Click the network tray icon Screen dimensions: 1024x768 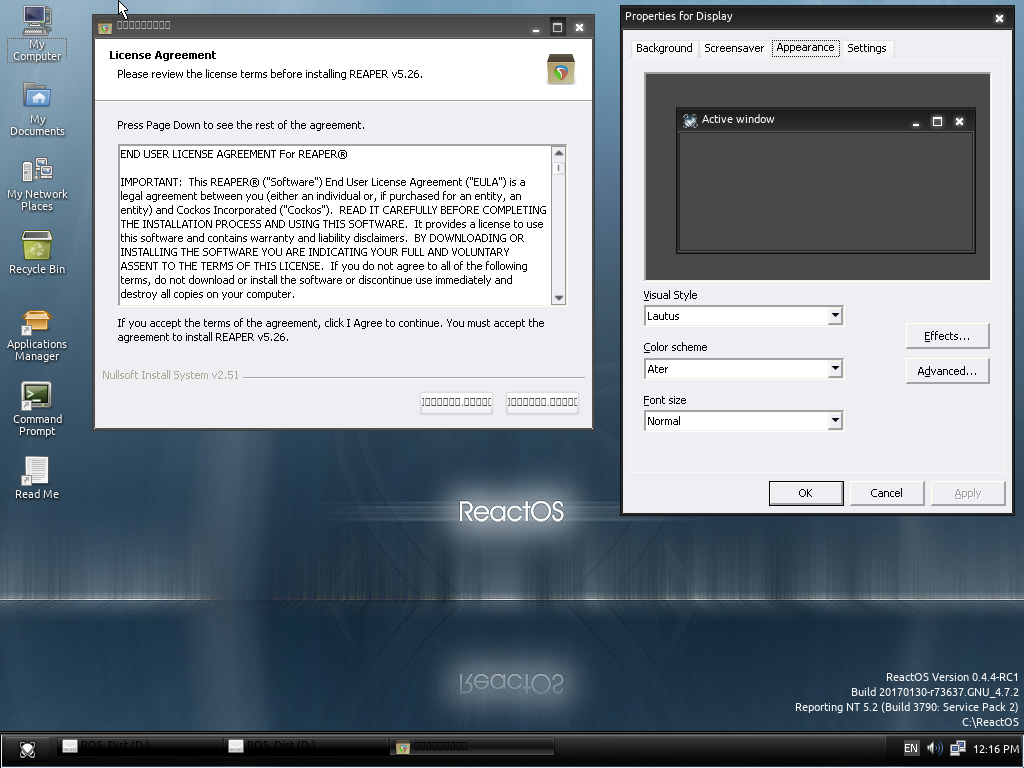point(958,748)
